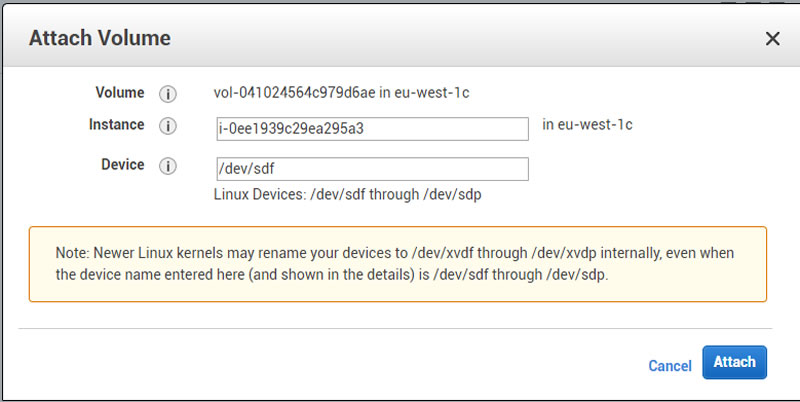Screen dimensions: 800x402
Task: Click the /dev/sdf value in Device box
Action: tap(246, 168)
